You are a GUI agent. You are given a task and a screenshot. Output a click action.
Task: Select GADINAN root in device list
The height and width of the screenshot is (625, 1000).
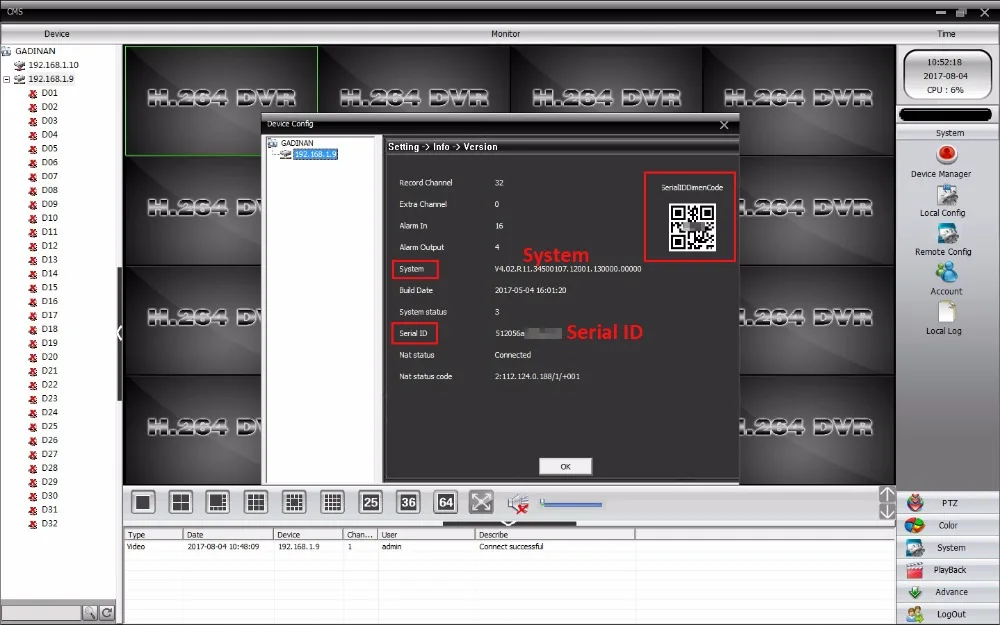pos(35,51)
